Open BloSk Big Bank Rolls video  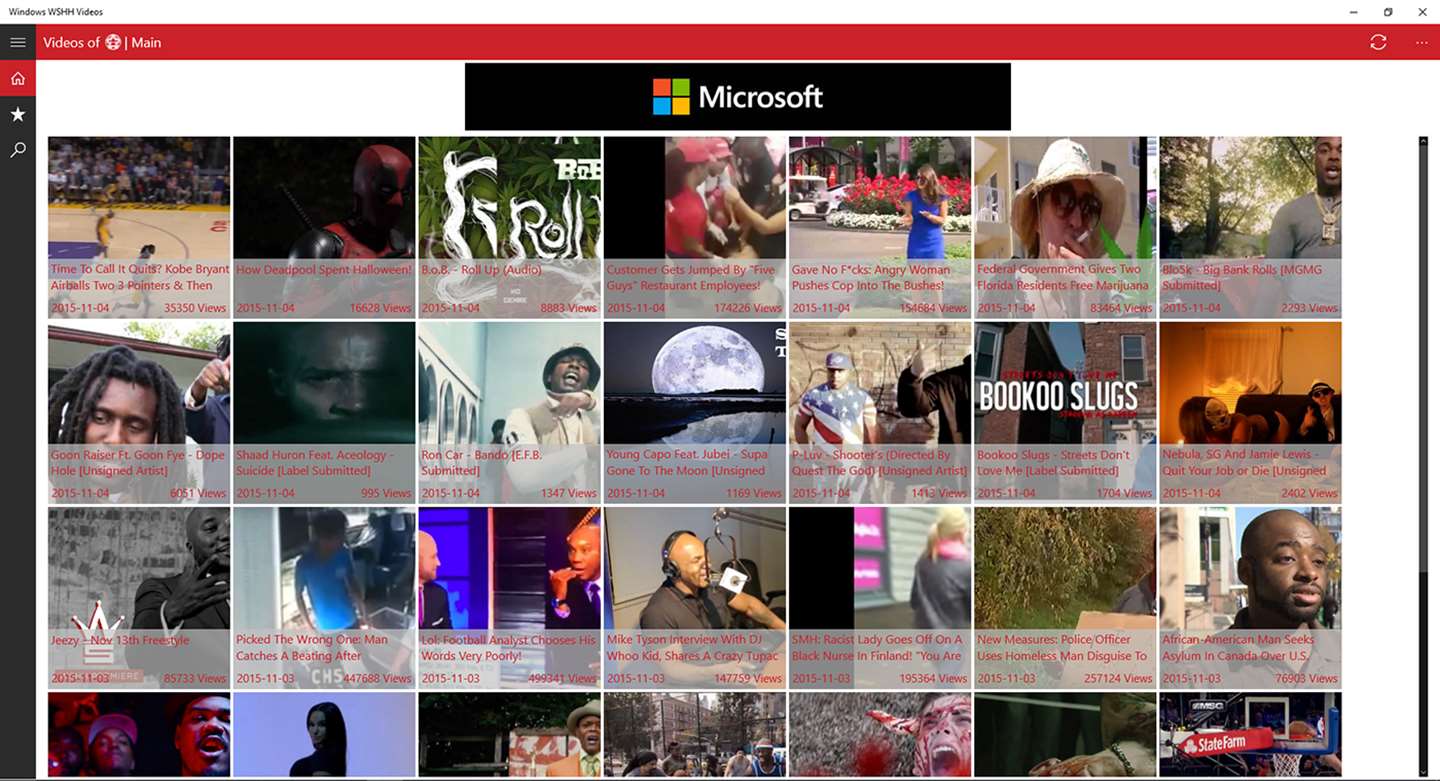pos(1250,227)
